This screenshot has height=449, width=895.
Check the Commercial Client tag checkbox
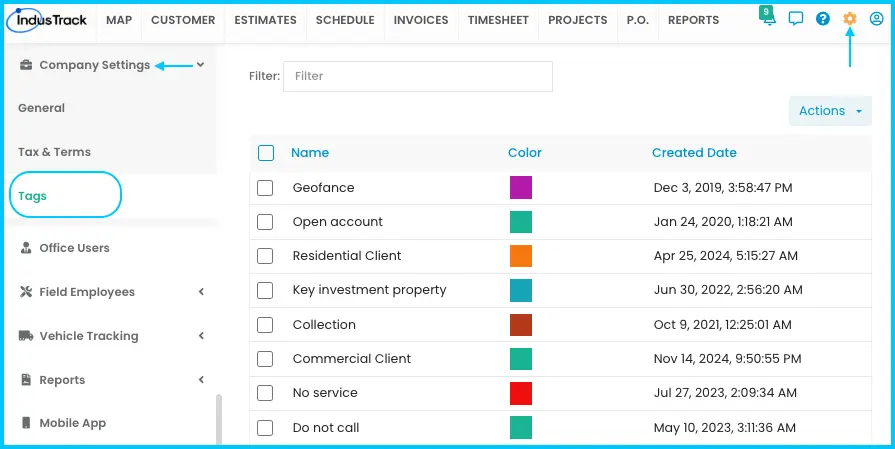pos(265,359)
